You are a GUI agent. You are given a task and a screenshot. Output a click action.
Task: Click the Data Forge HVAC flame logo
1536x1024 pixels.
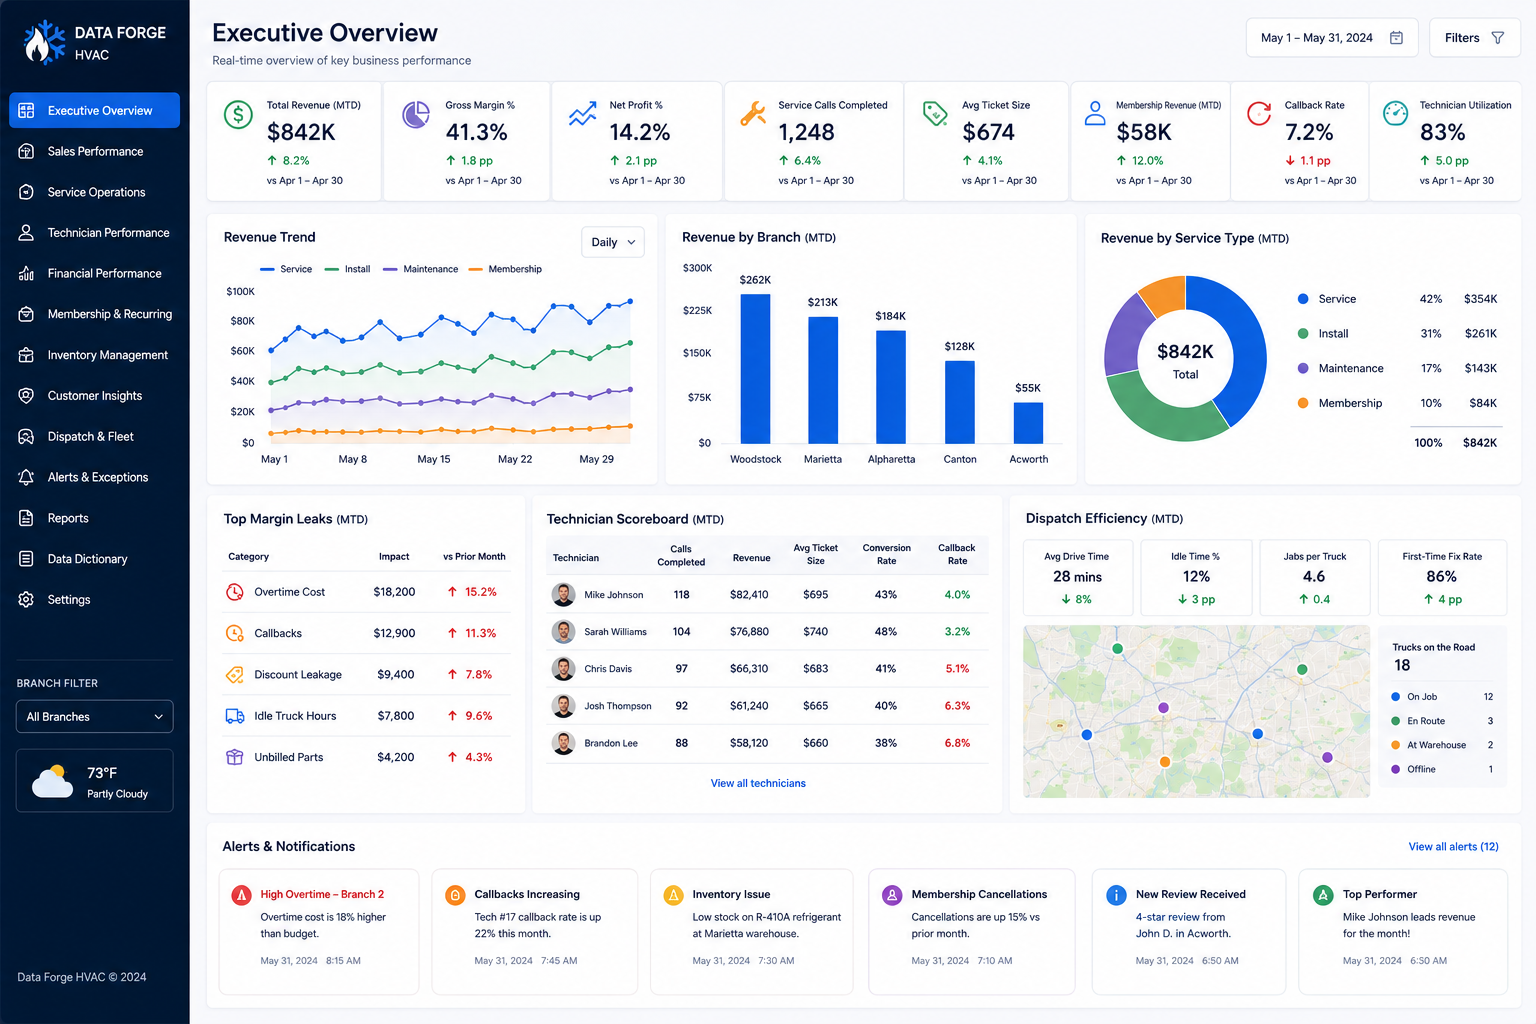coord(44,42)
